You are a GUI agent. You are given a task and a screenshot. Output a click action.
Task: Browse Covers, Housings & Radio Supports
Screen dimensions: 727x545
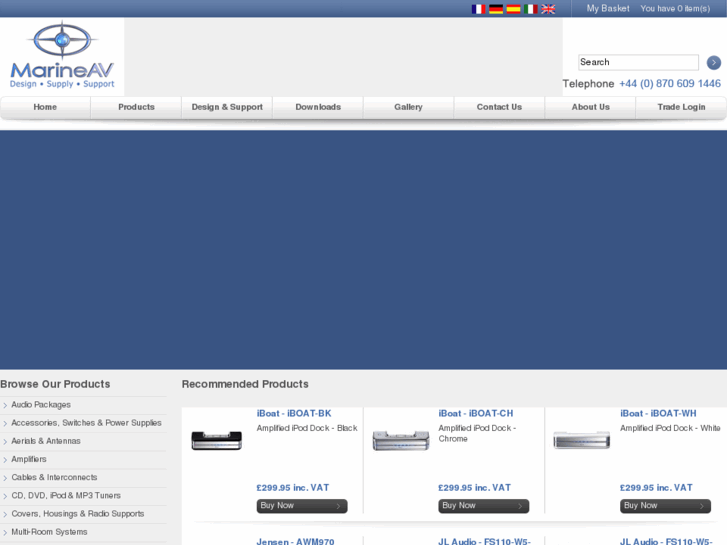tap(77, 514)
